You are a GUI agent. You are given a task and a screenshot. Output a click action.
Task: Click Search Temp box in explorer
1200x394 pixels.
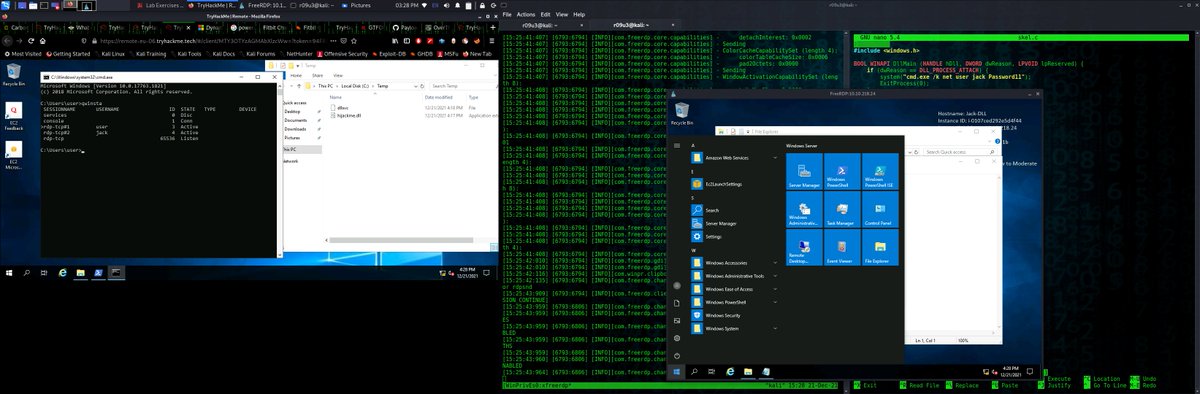[464, 86]
